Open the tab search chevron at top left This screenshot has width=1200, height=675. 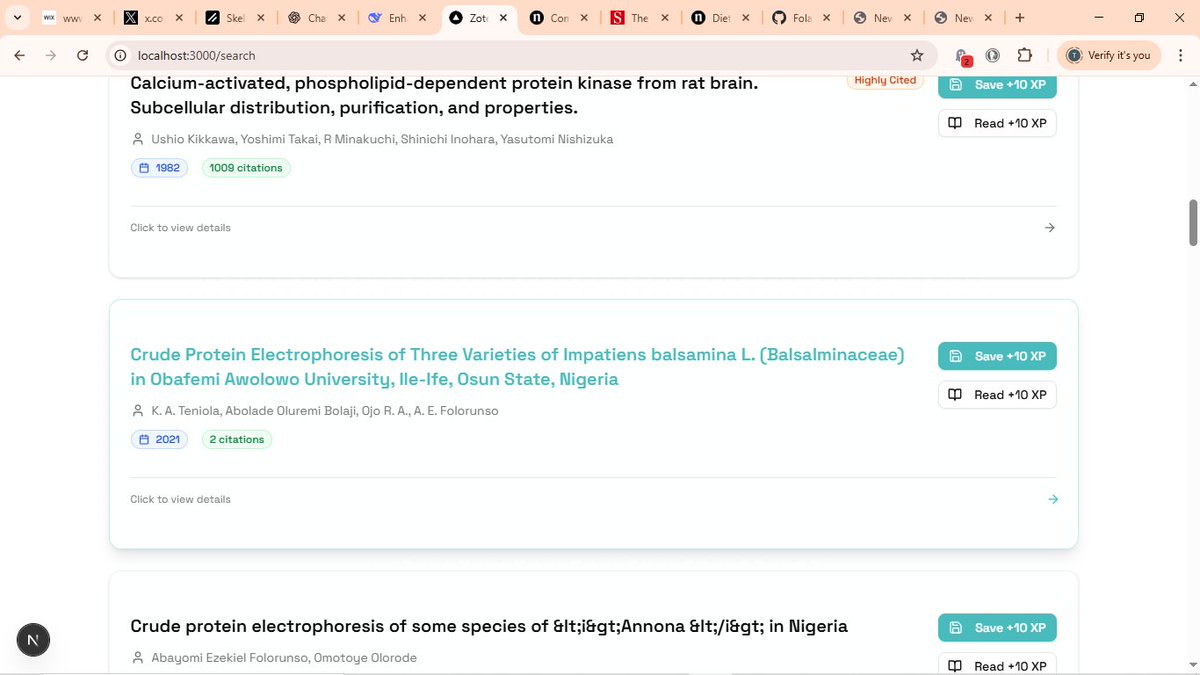pyautogui.click(x=17, y=17)
